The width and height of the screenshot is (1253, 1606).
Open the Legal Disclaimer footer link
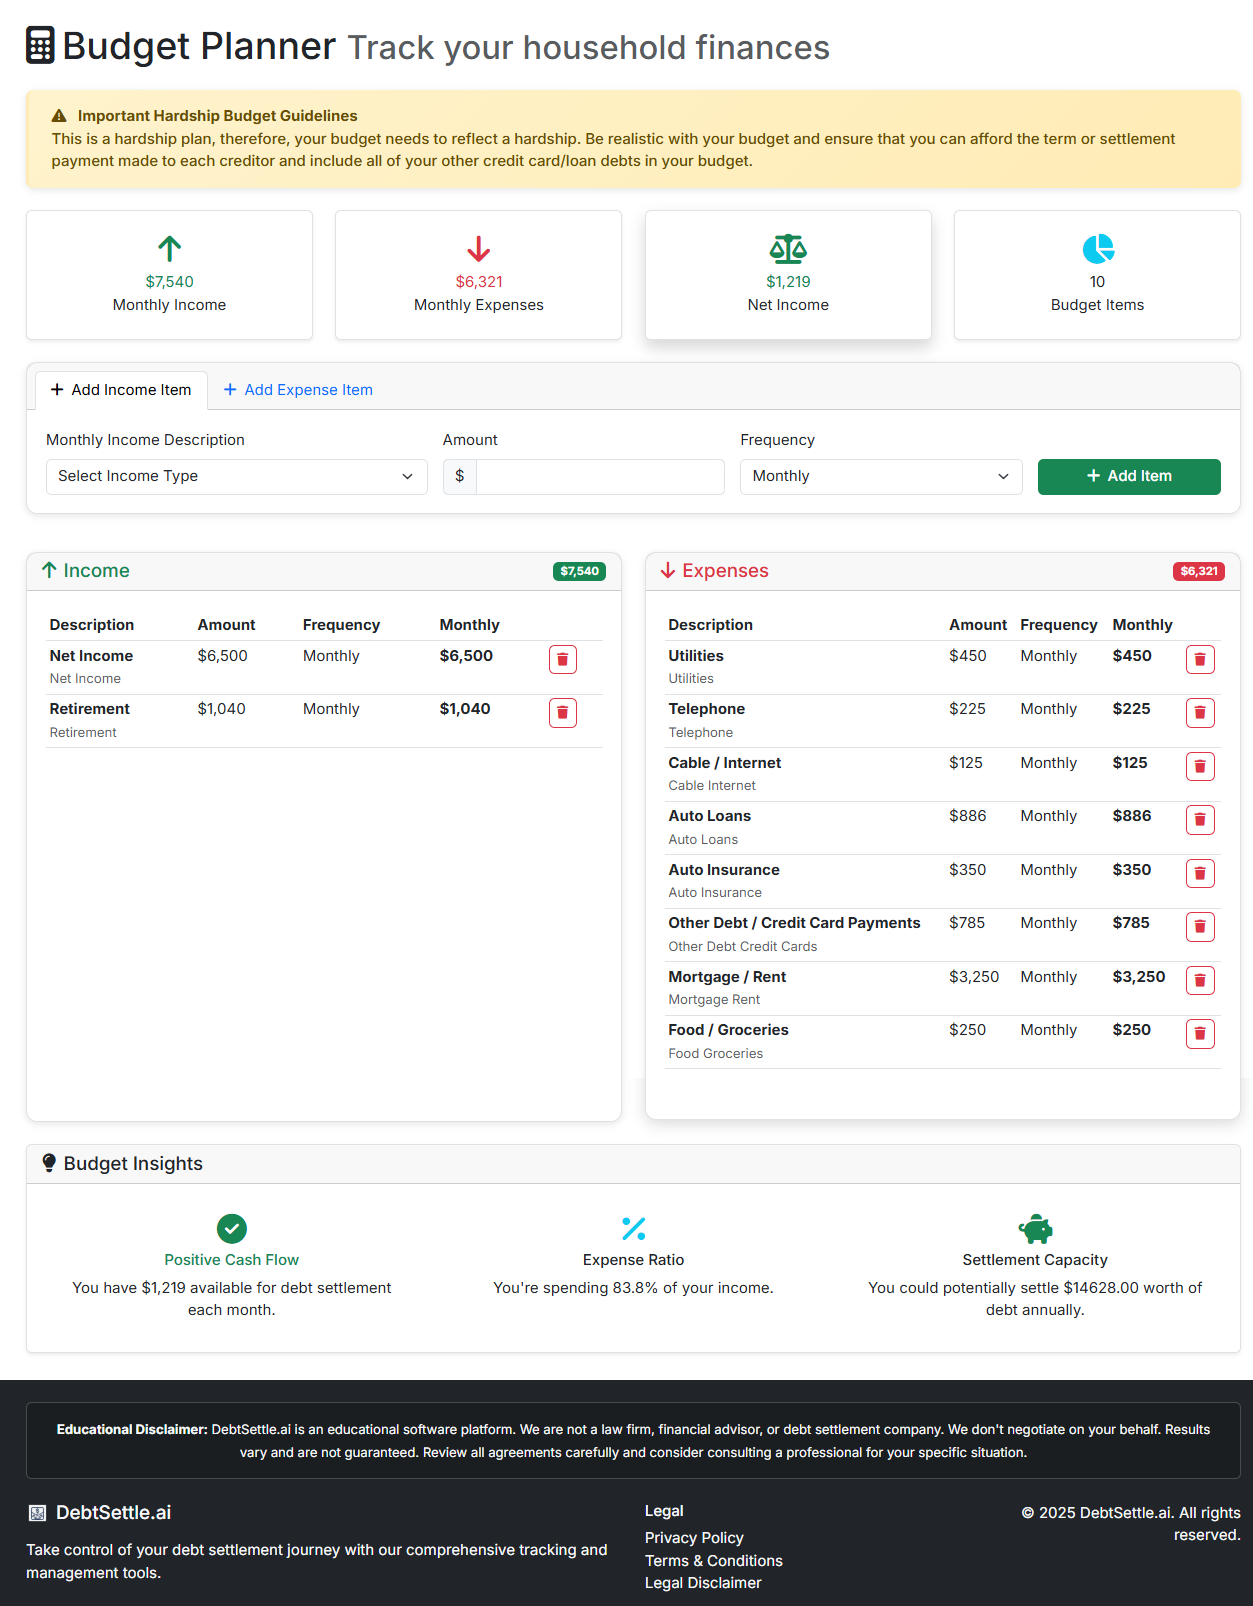pyautogui.click(x=703, y=1583)
